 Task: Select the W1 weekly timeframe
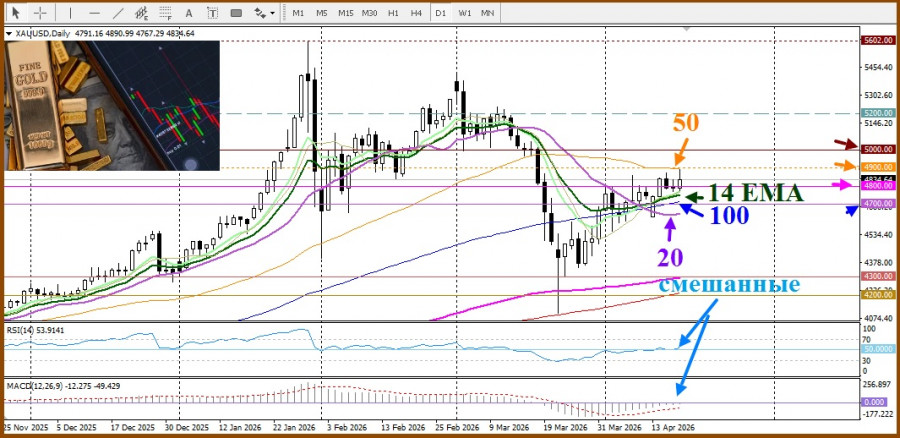[465, 13]
